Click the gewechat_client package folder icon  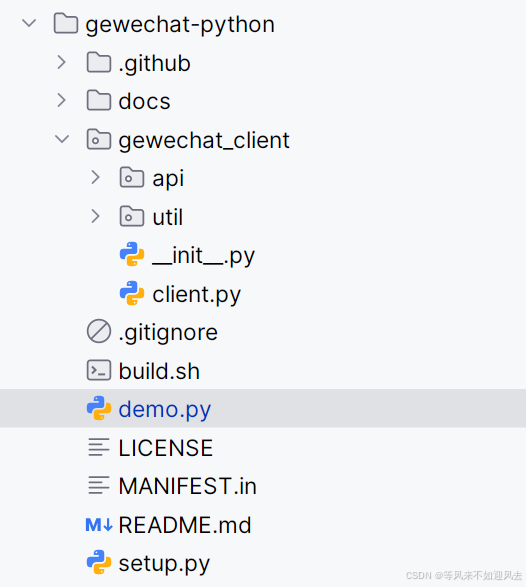click(99, 139)
